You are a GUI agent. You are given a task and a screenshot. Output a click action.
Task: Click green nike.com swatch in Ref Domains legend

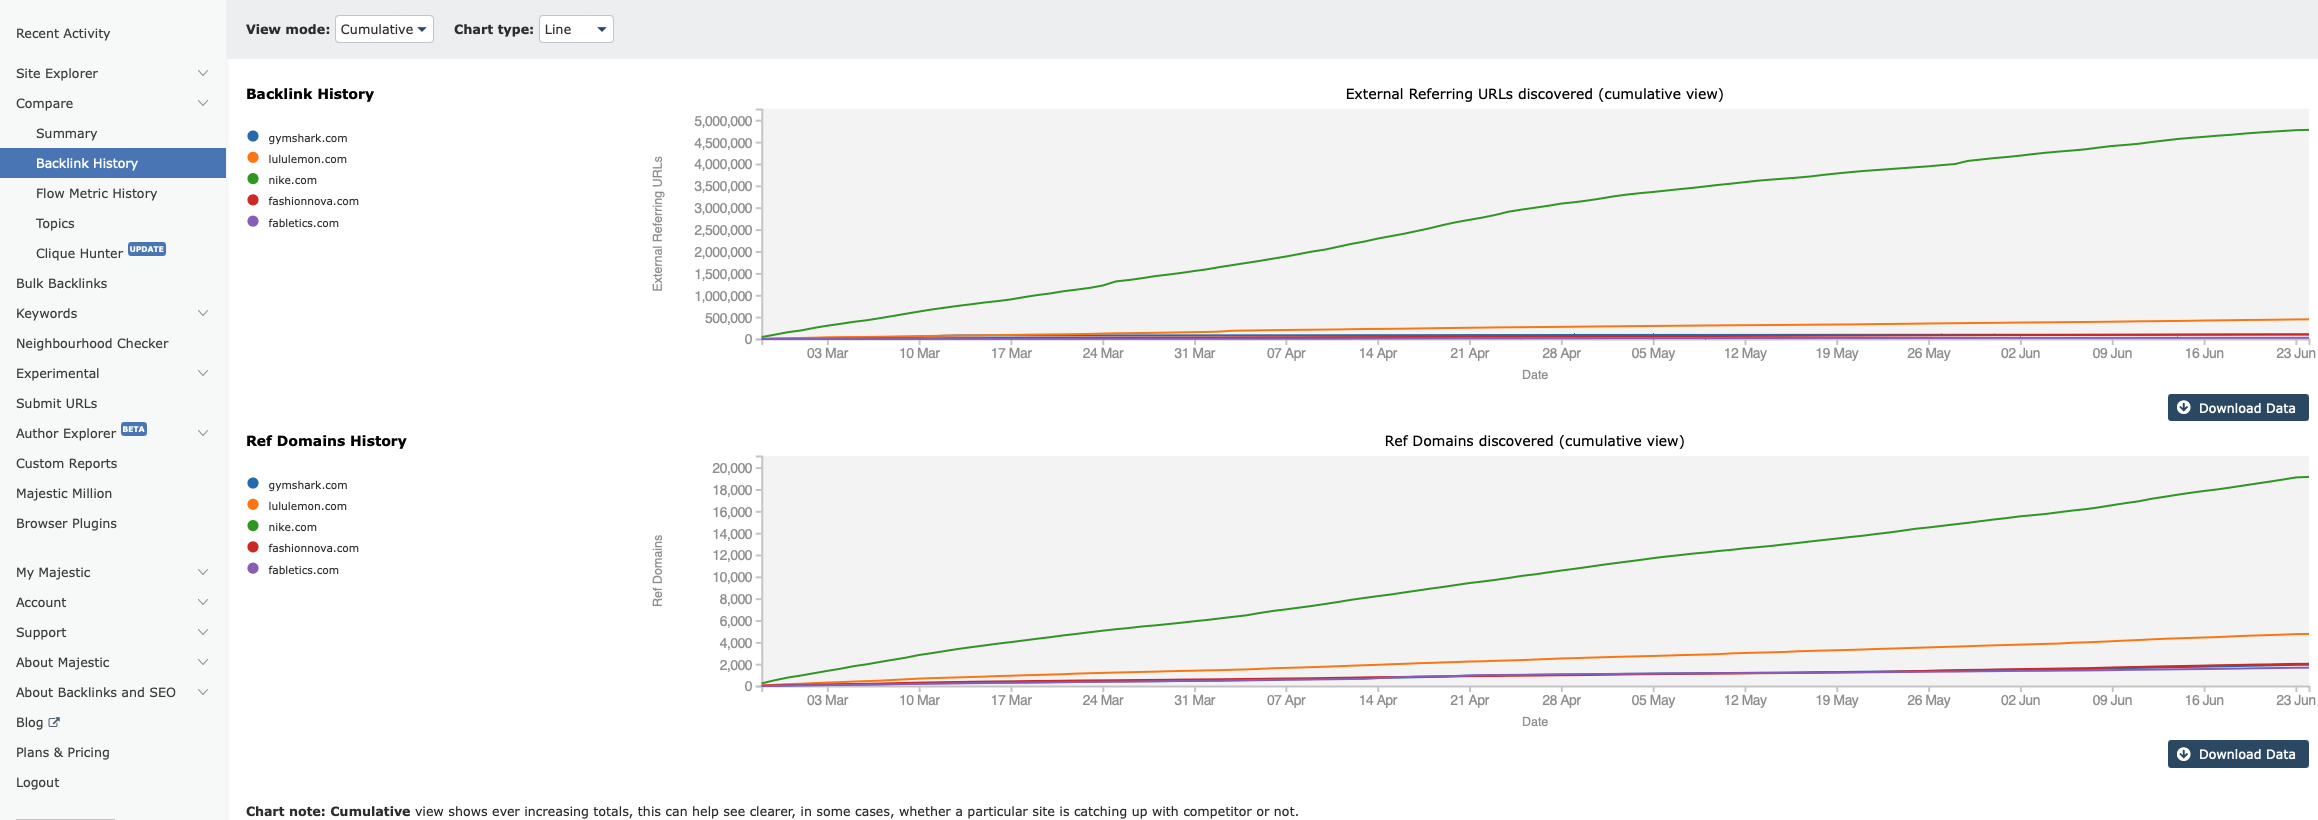point(253,526)
